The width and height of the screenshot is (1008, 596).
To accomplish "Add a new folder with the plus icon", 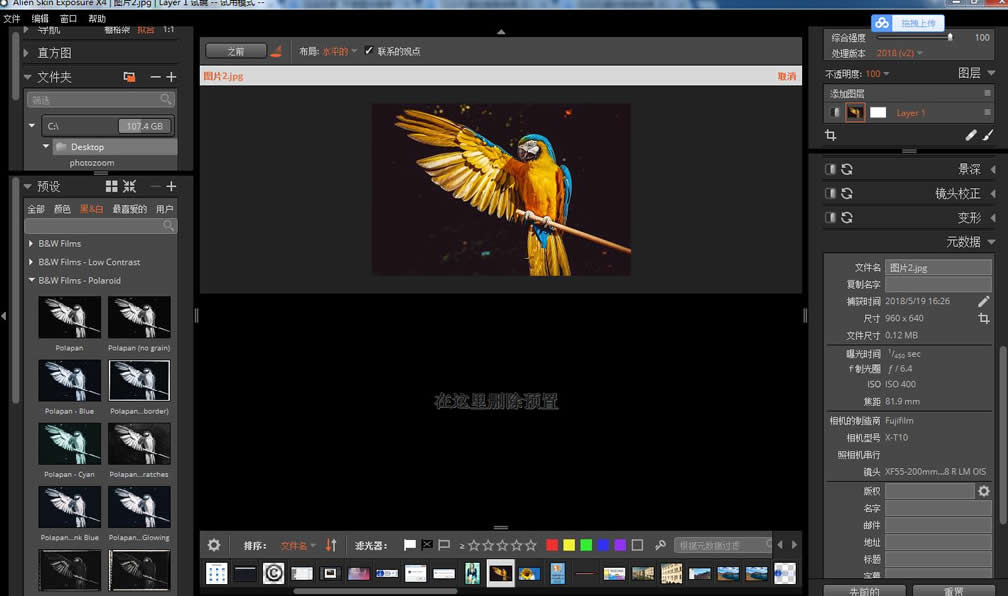I will coord(171,77).
